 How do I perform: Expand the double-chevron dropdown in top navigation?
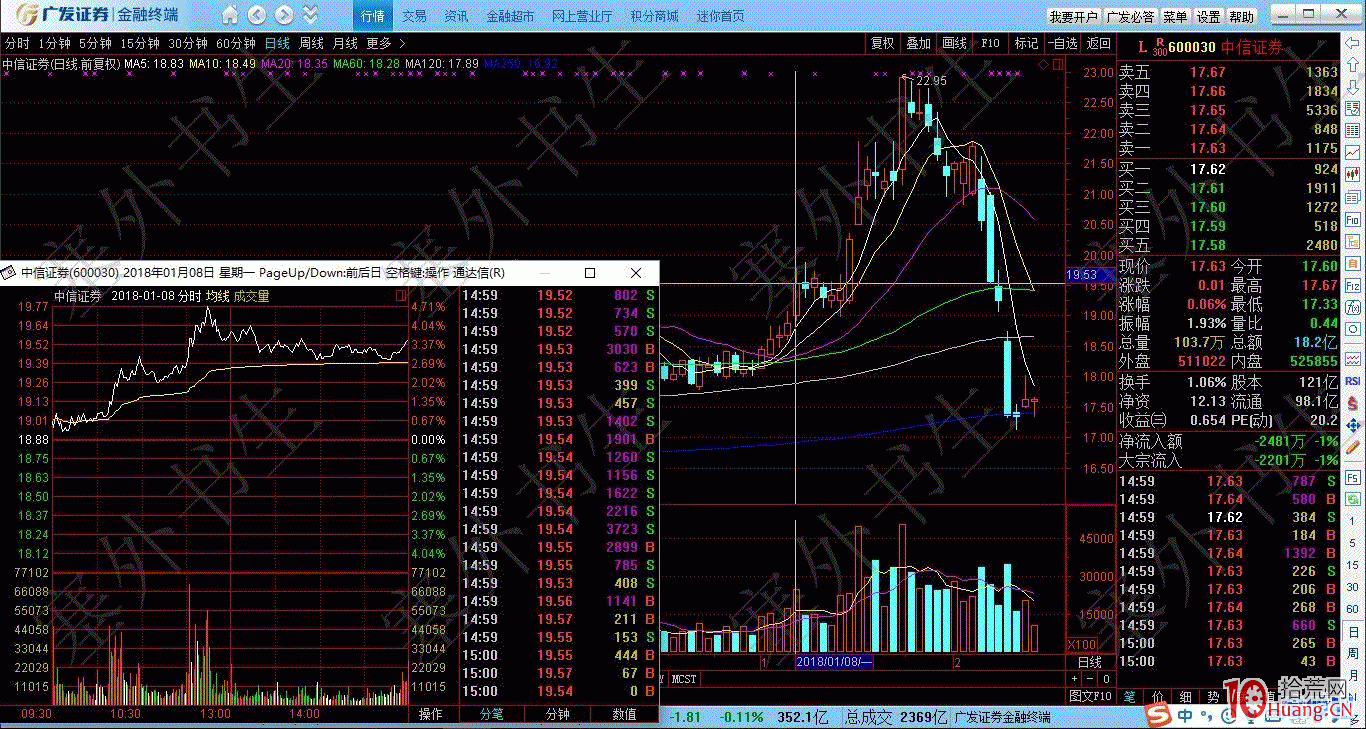click(310, 15)
